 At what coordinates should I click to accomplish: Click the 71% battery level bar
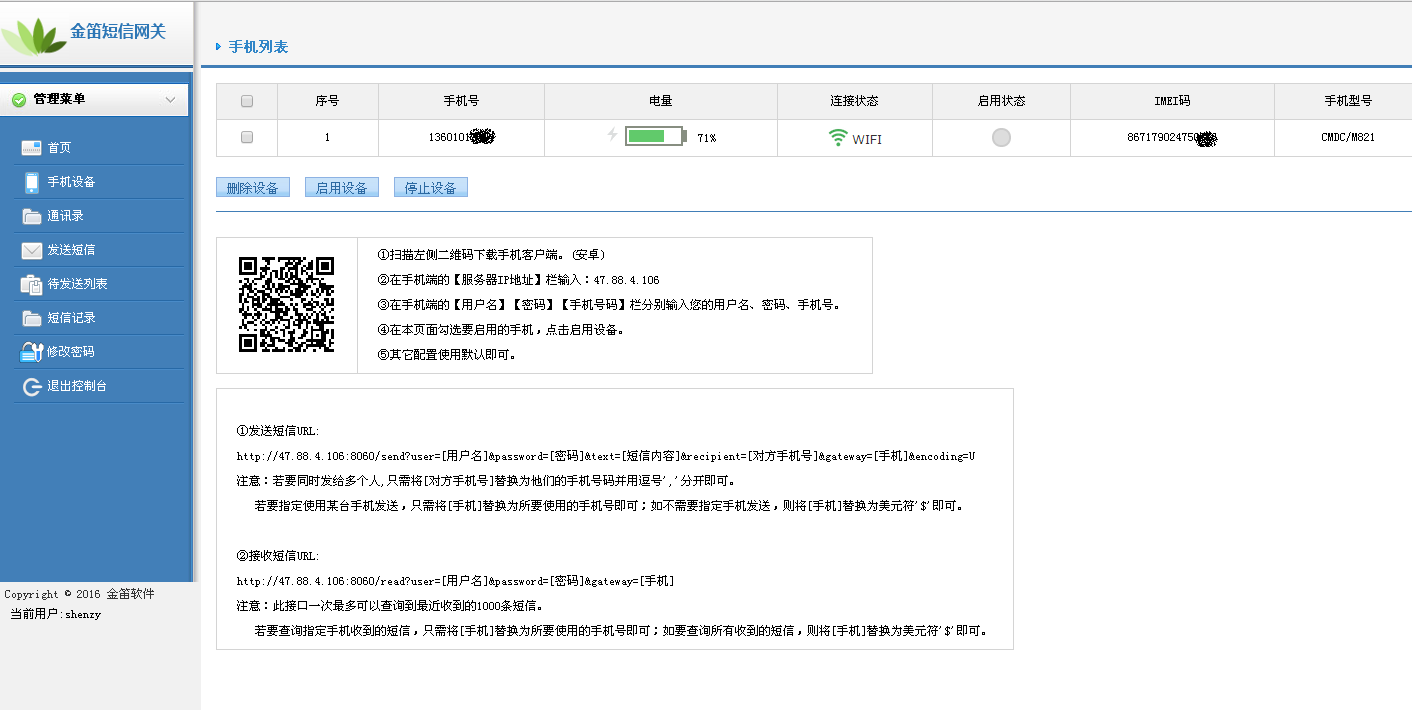click(656, 136)
